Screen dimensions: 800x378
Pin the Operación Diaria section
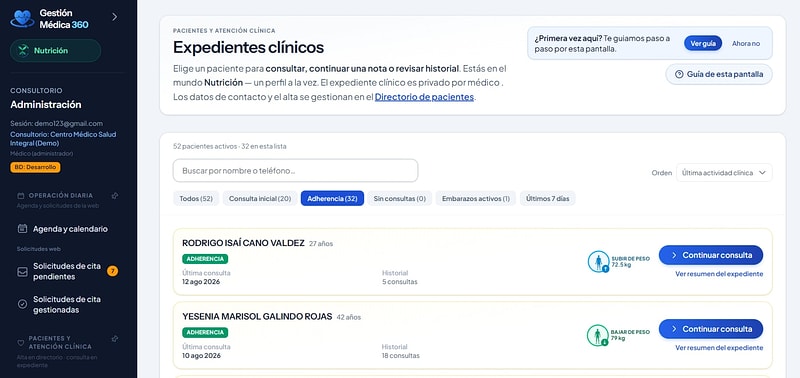point(115,195)
